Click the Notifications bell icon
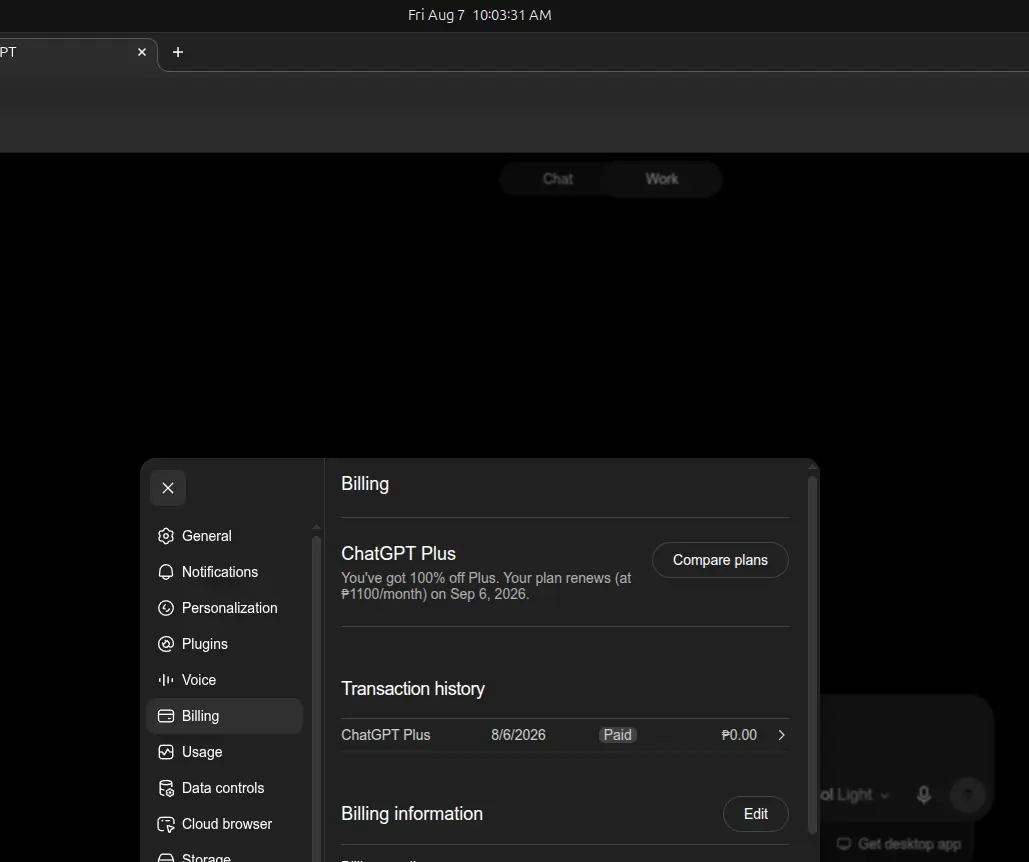Viewport: 1029px width, 862px height. click(x=166, y=572)
